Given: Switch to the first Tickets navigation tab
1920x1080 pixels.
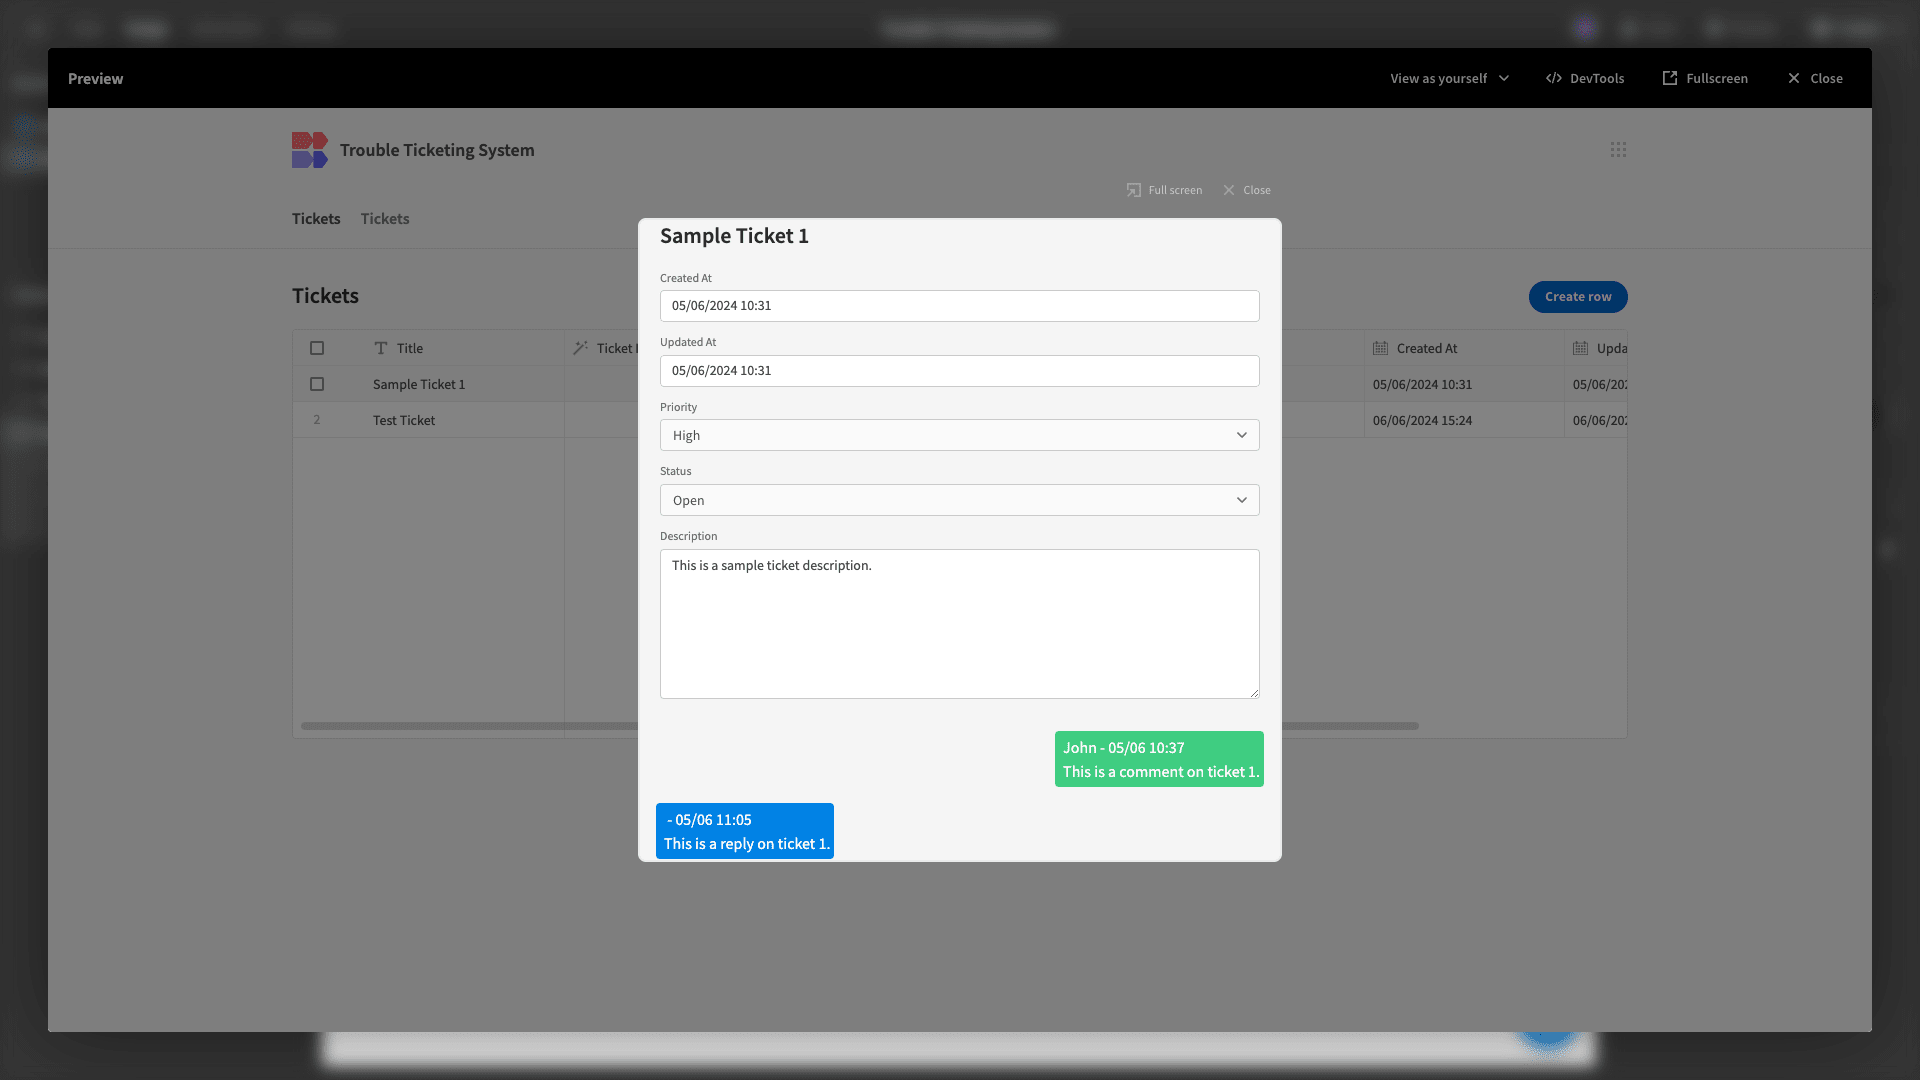Looking at the screenshot, I should tap(316, 219).
